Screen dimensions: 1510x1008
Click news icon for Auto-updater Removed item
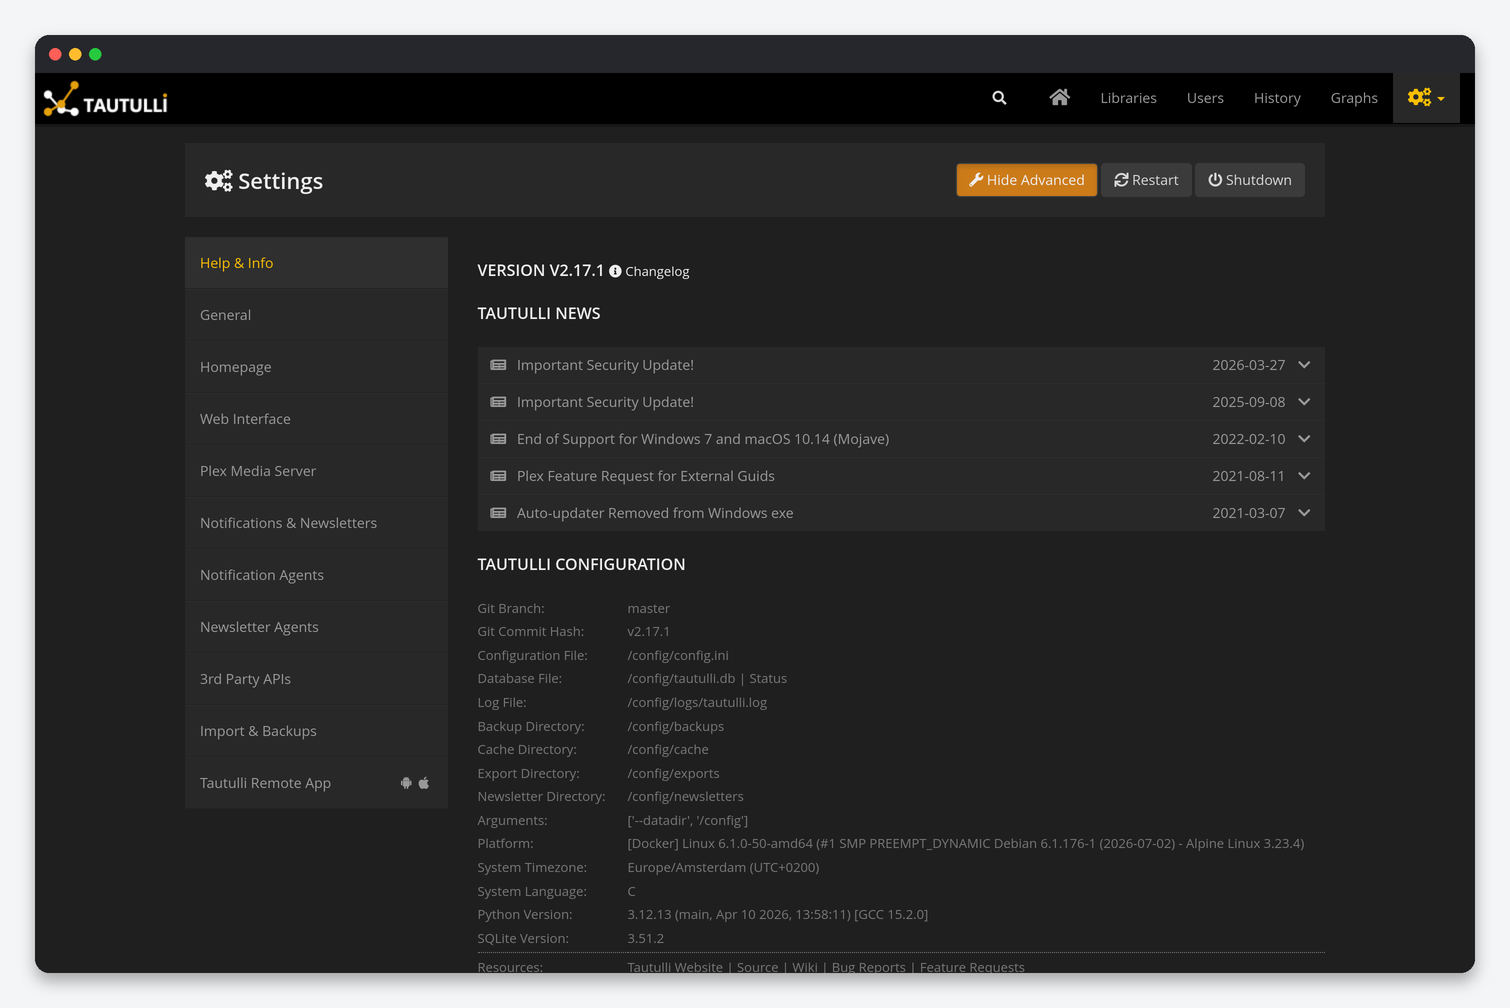[x=498, y=513]
